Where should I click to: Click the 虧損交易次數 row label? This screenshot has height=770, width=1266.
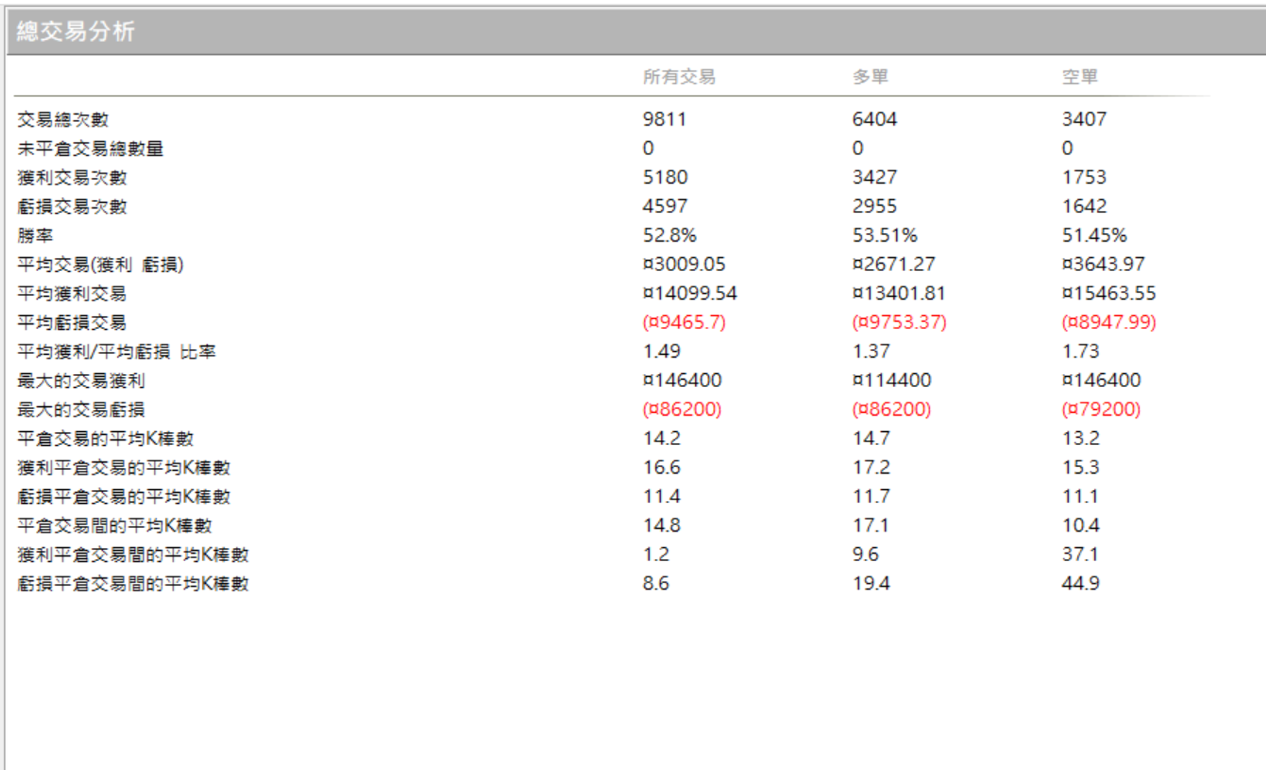[72, 207]
